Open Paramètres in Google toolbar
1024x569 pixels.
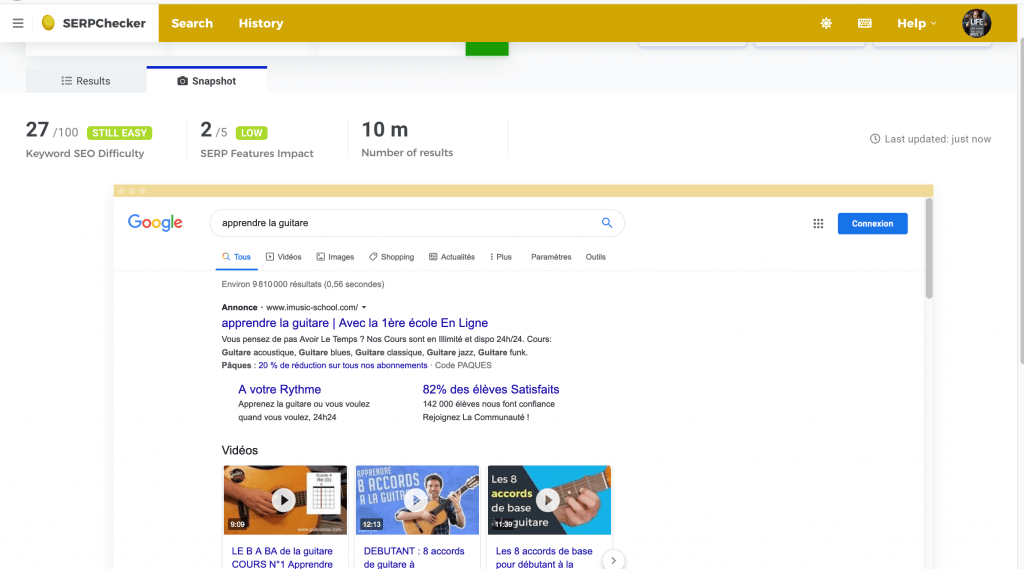pyautogui.click(x=551, y=257)
